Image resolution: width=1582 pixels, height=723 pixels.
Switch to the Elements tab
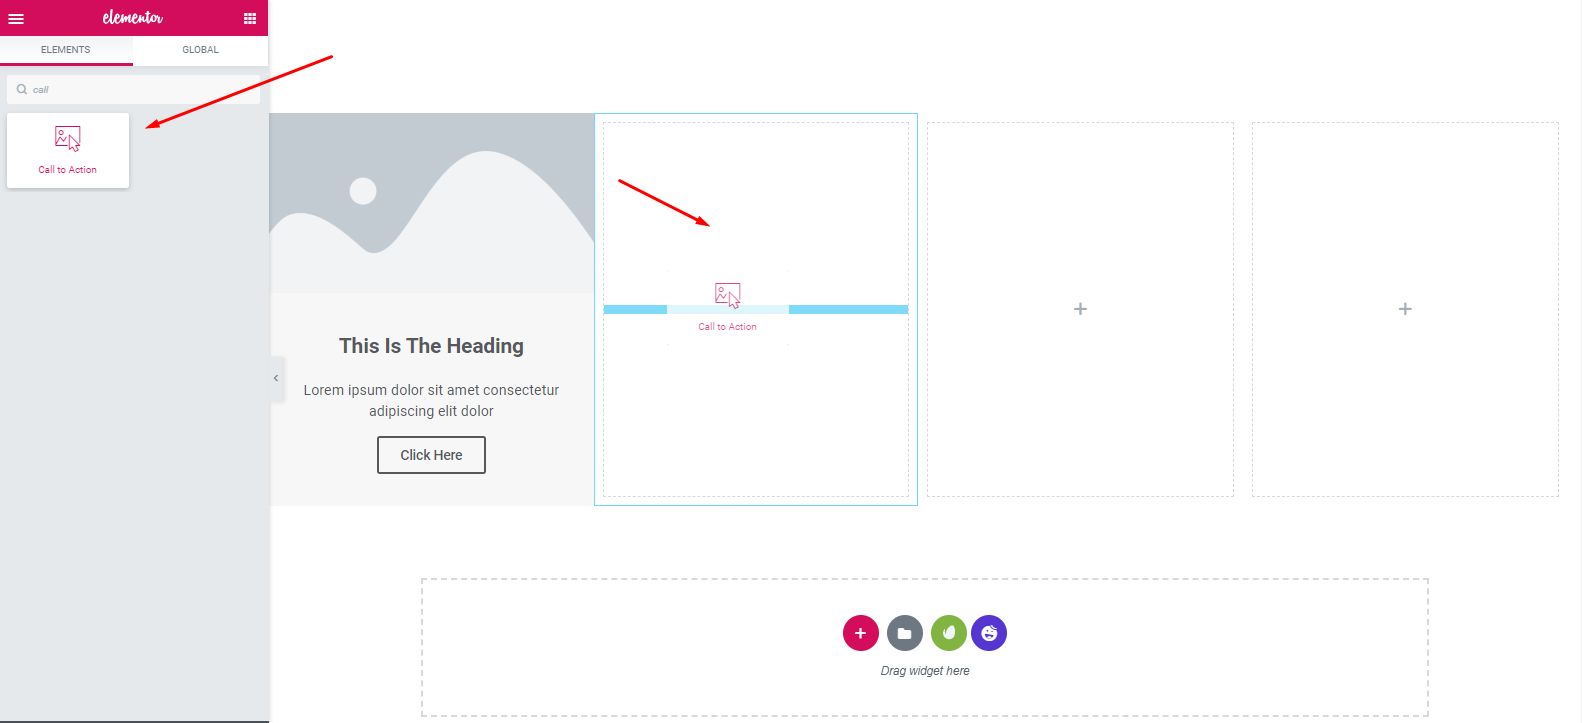pyautogui.click(x=66, y=50)
